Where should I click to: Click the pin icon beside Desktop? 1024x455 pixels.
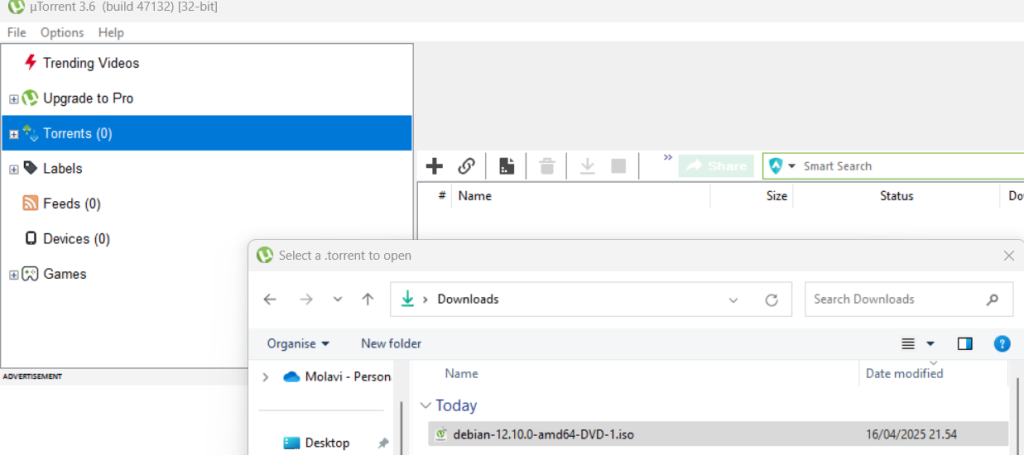(383, 443)
